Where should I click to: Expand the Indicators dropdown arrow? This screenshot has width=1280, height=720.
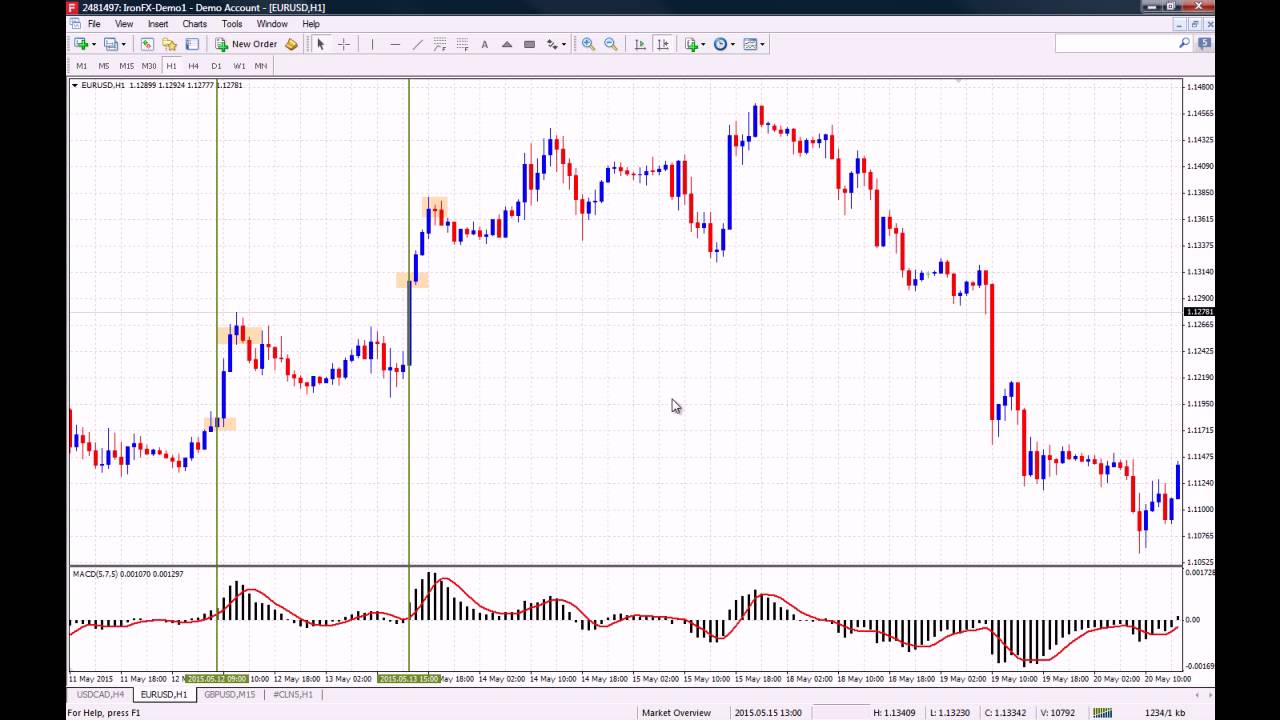coord(703,44)
